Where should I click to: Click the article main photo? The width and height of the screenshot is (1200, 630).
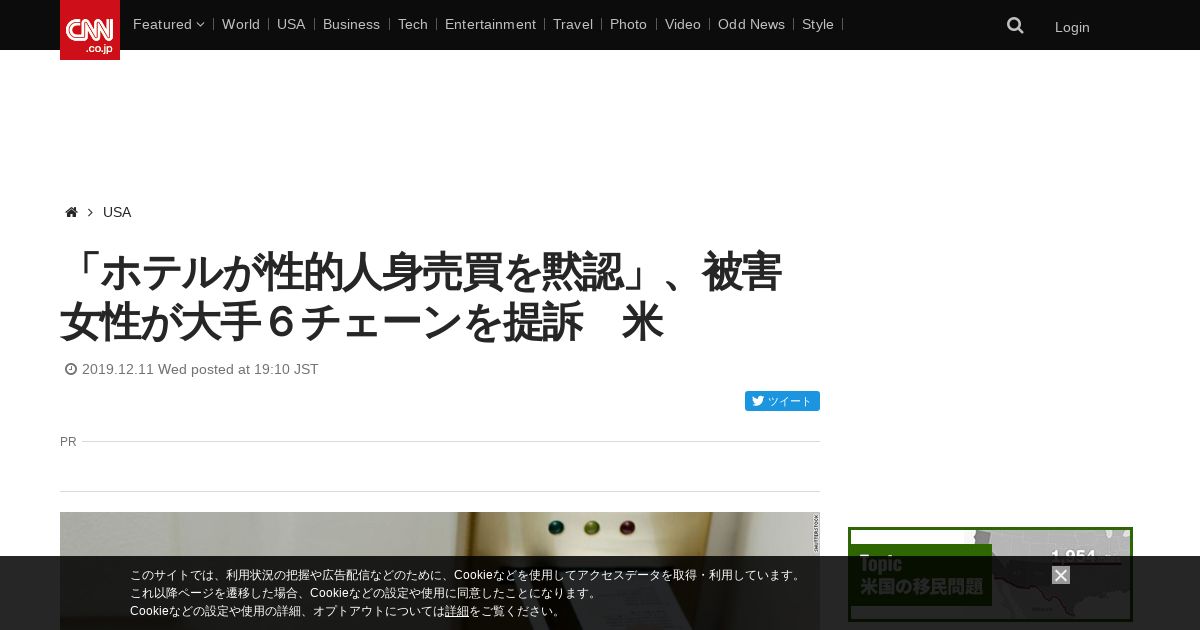point(440,571)
